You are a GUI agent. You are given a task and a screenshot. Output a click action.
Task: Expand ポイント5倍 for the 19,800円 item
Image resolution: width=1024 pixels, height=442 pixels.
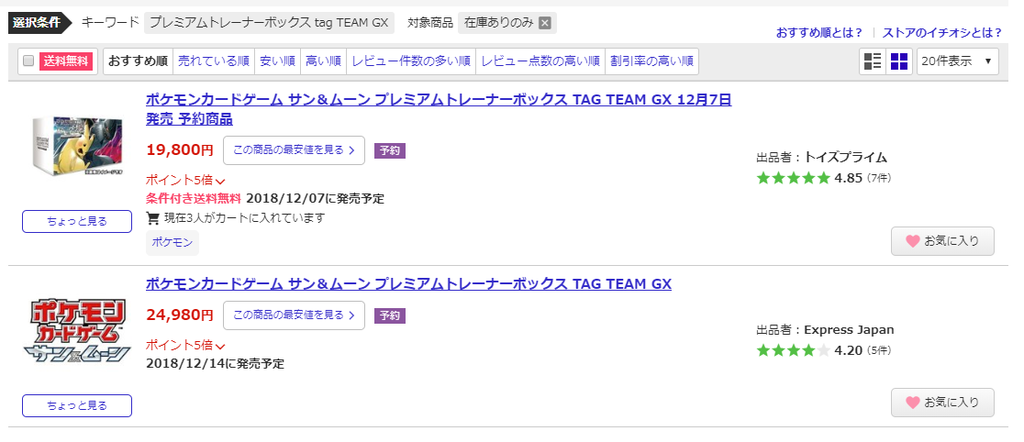pyautogui.click(x=185, y=181)
